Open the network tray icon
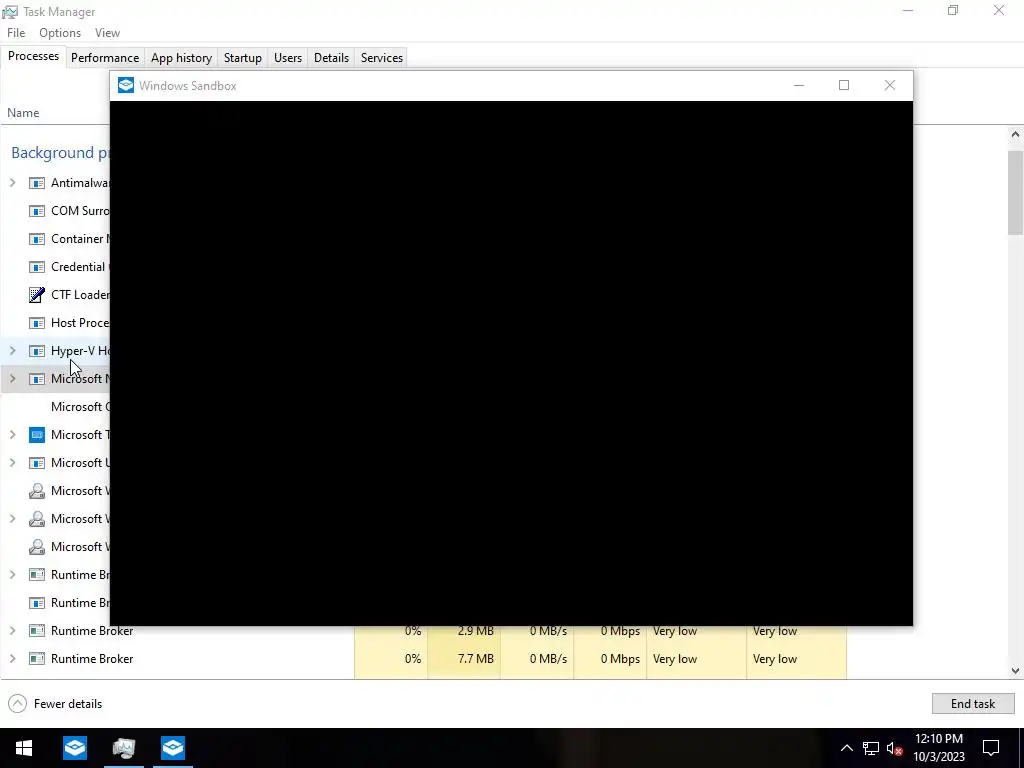This screenshot has width=1024, height=768. coord(871,748)
